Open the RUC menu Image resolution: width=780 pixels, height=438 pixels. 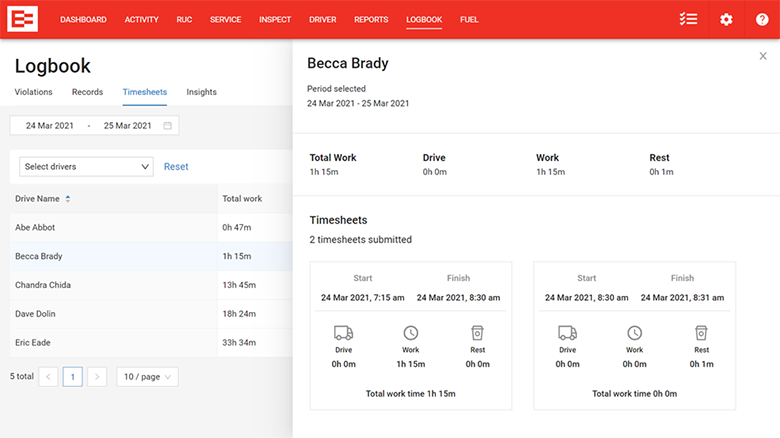[184, 19]
